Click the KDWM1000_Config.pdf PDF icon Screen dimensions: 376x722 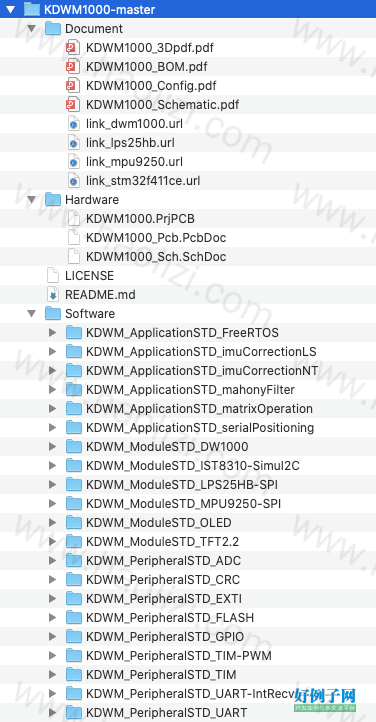click(74, 86)
